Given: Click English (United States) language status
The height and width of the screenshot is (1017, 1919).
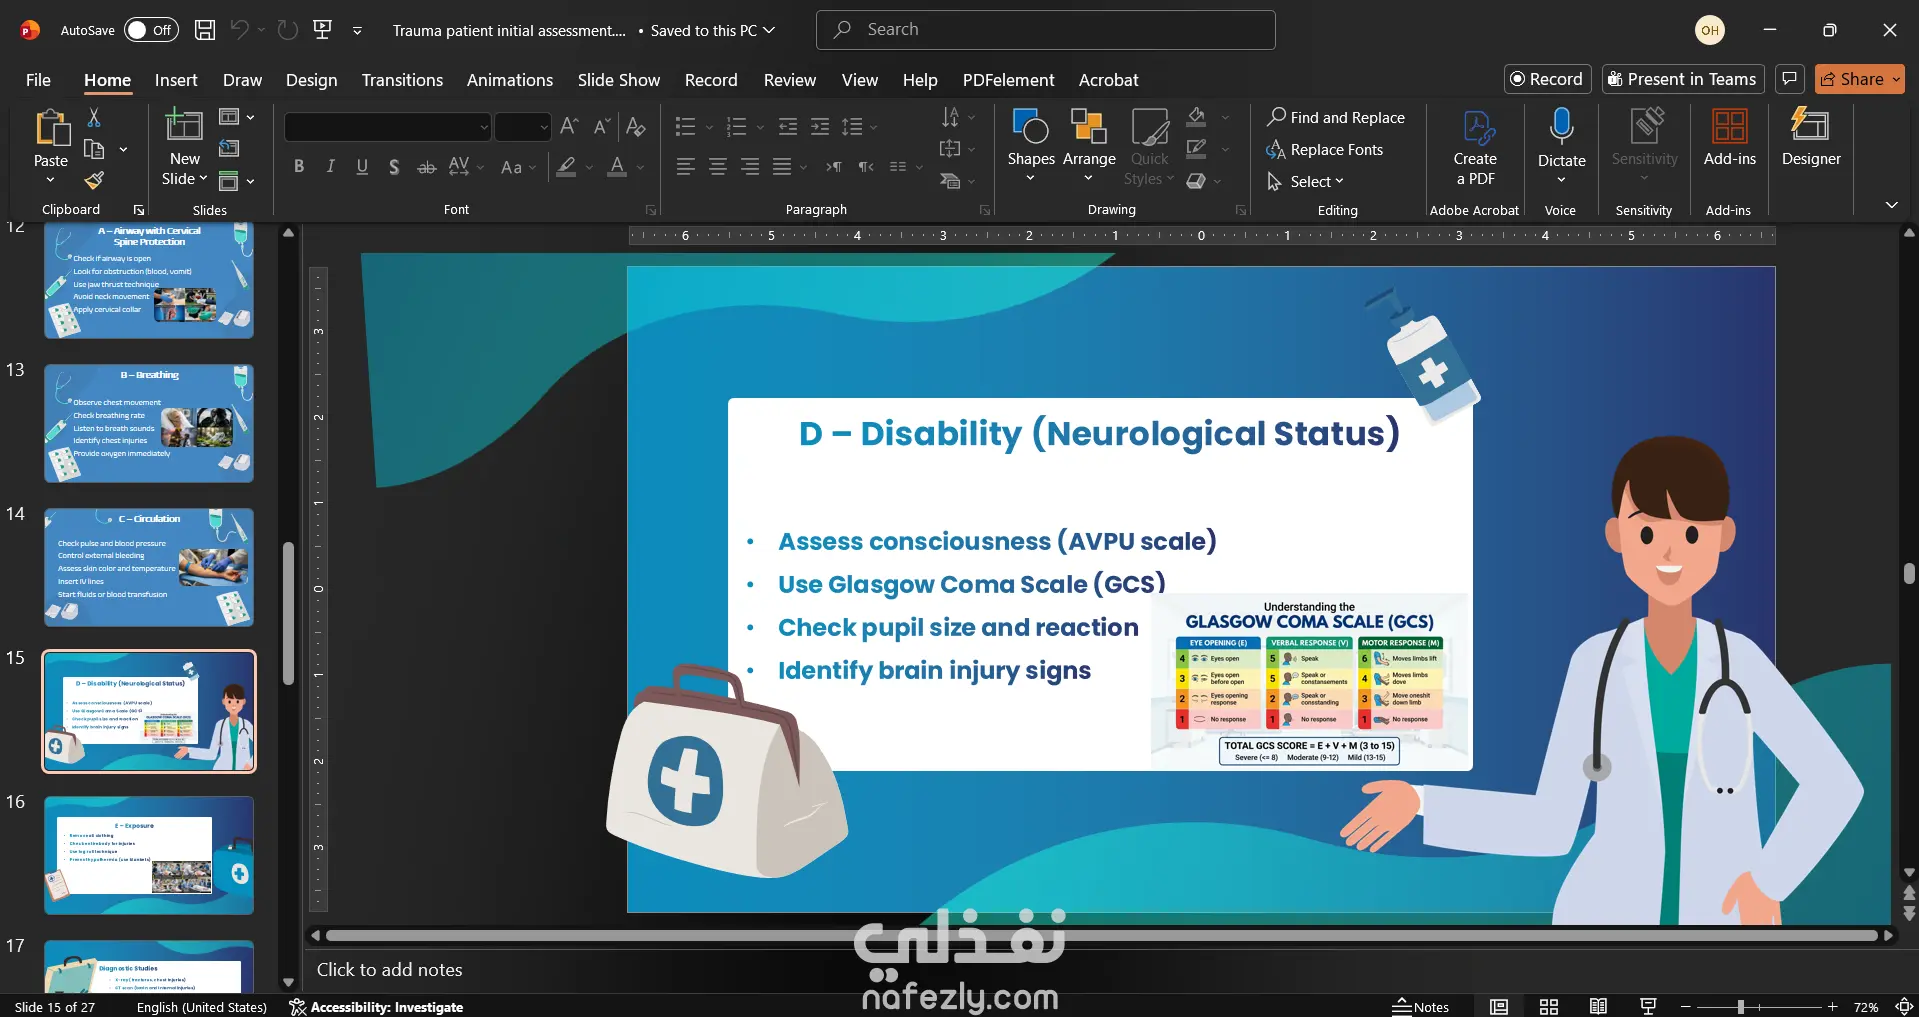Looking at the screenshot, I should click(202, 1007).
